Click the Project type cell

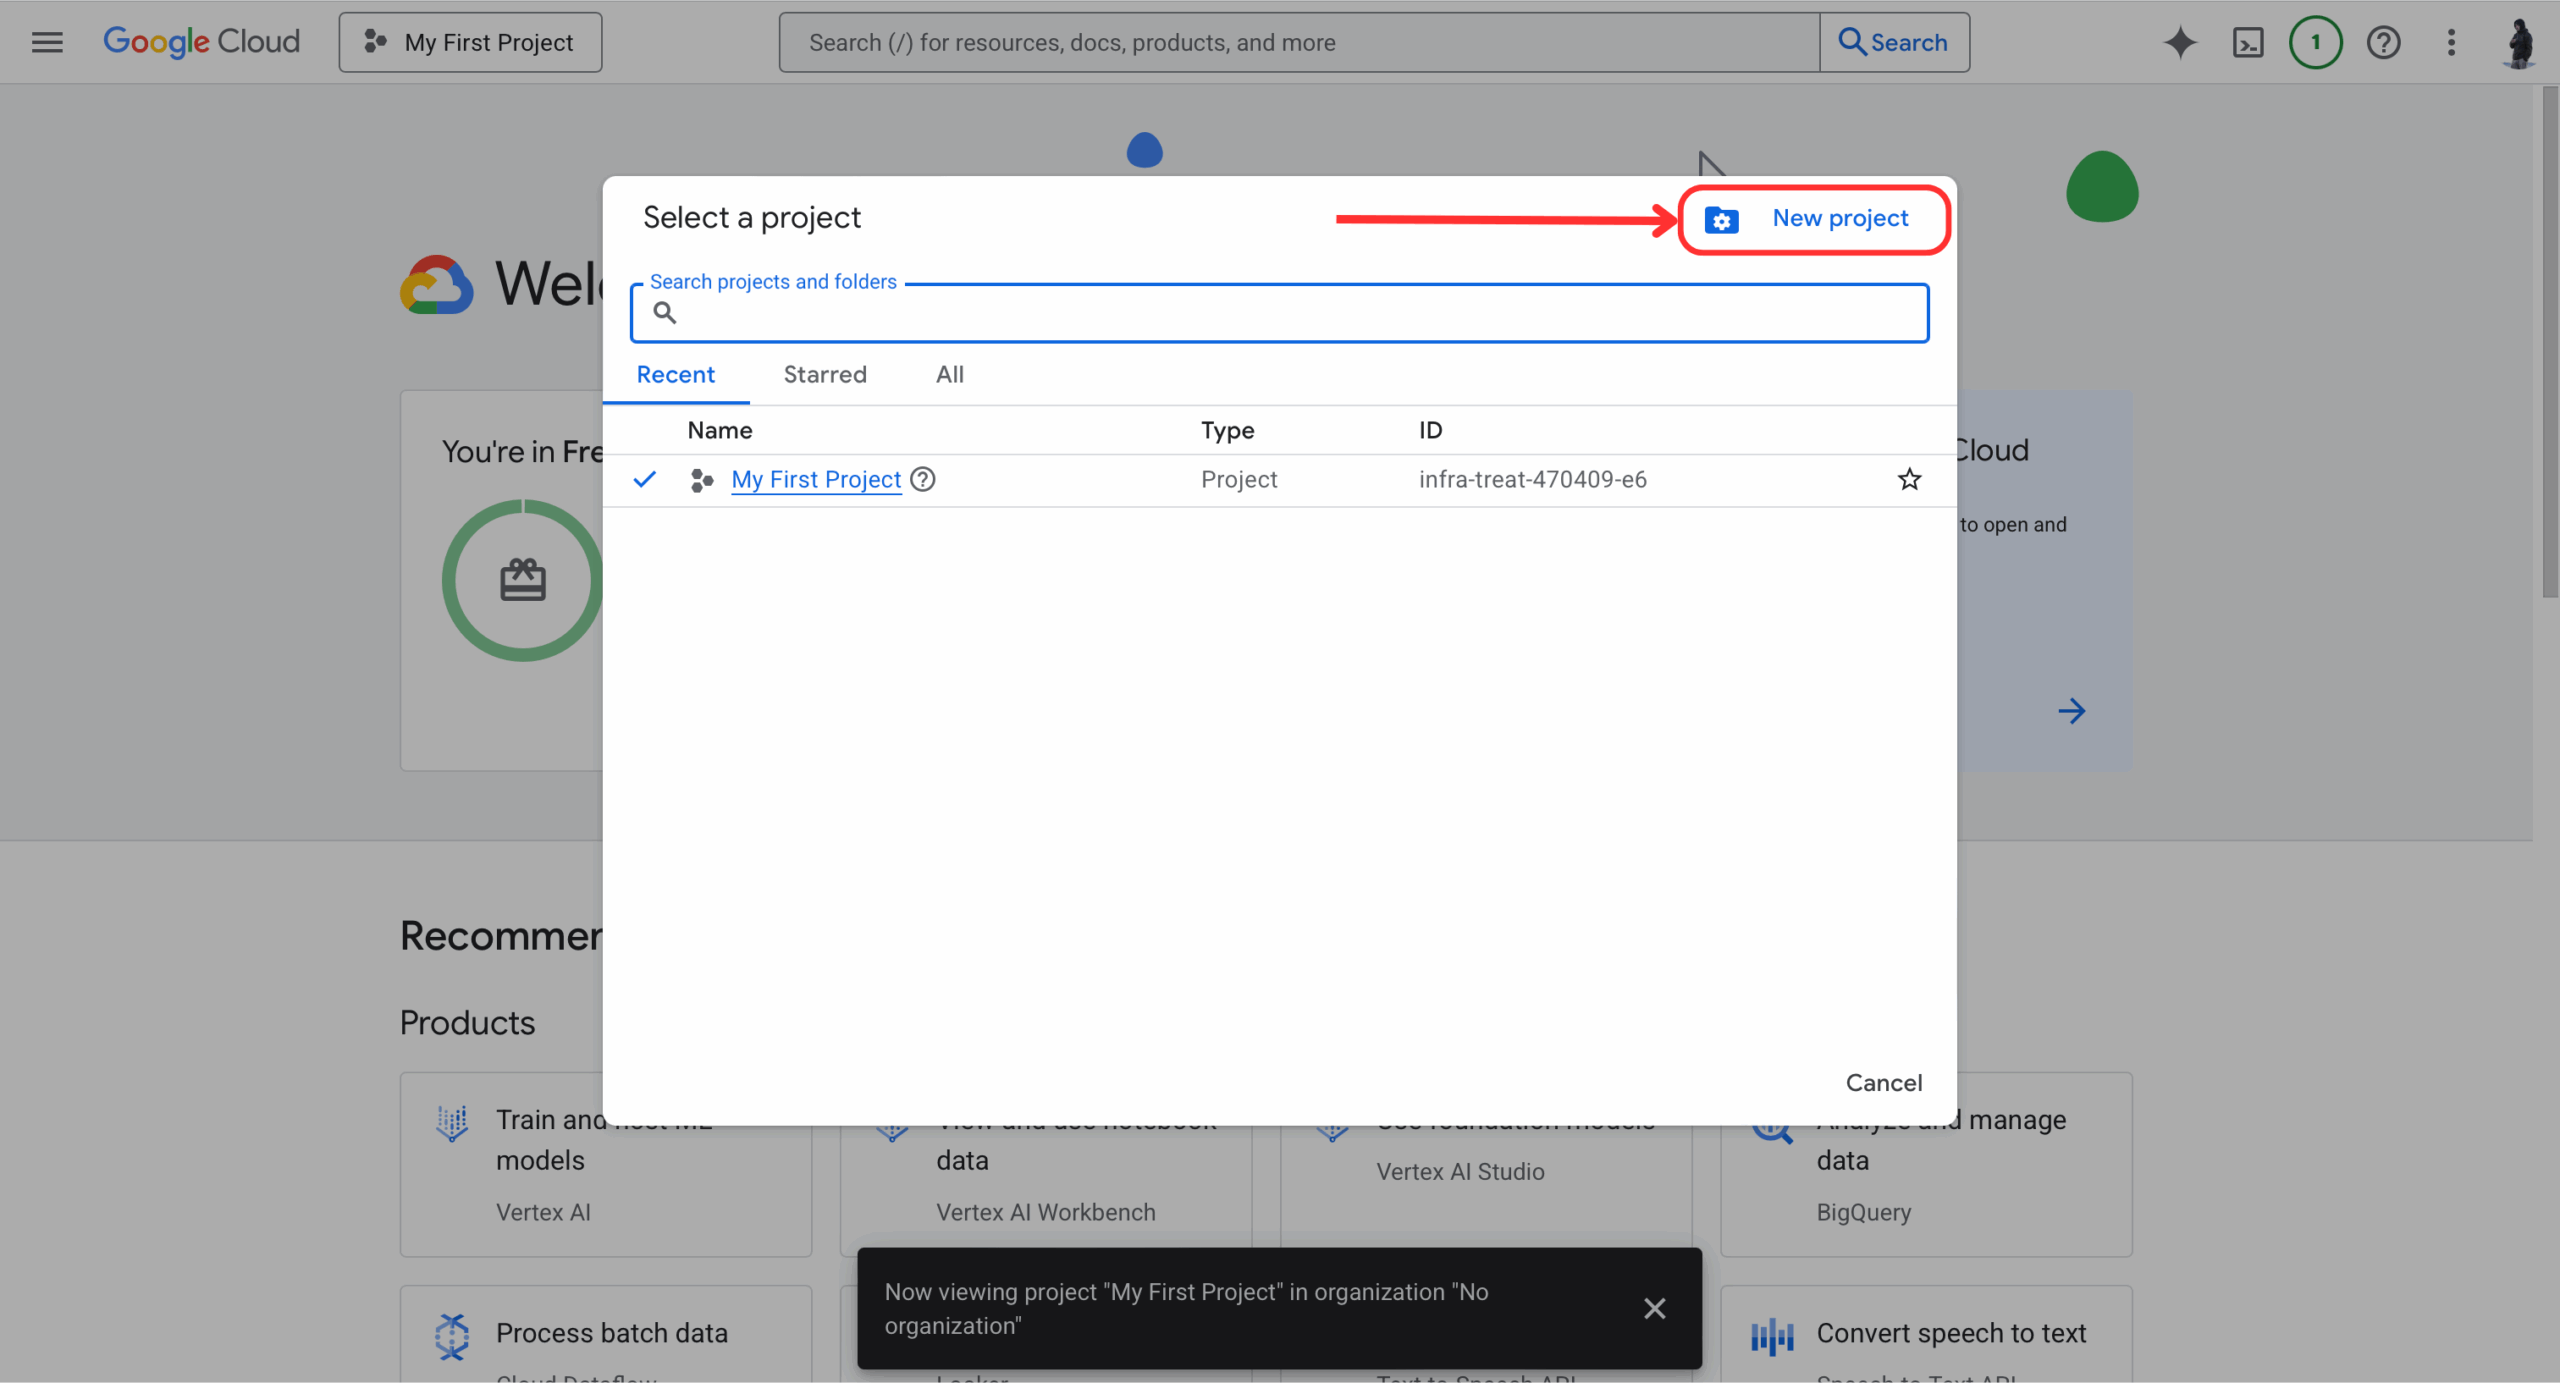tap(1238, 479)
